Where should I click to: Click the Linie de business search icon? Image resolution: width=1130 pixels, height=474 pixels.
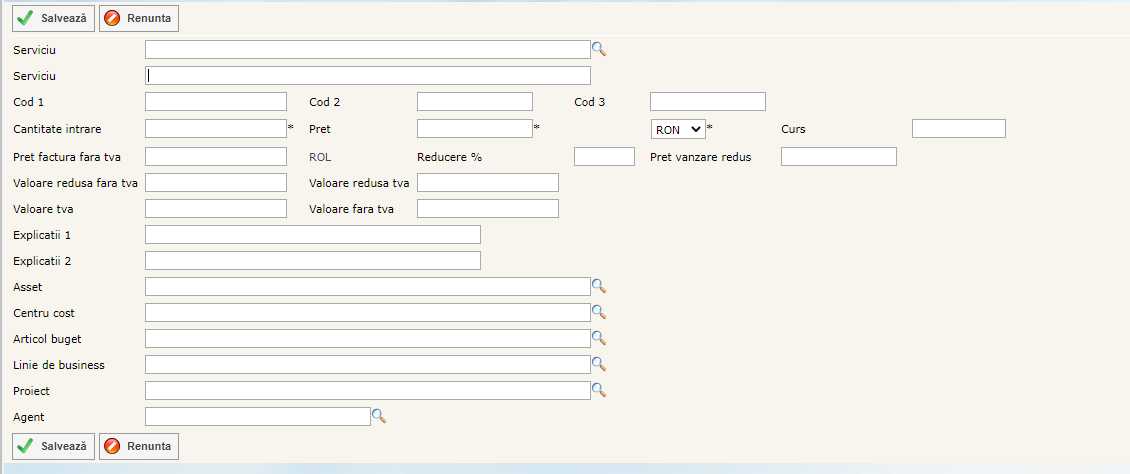599,364
